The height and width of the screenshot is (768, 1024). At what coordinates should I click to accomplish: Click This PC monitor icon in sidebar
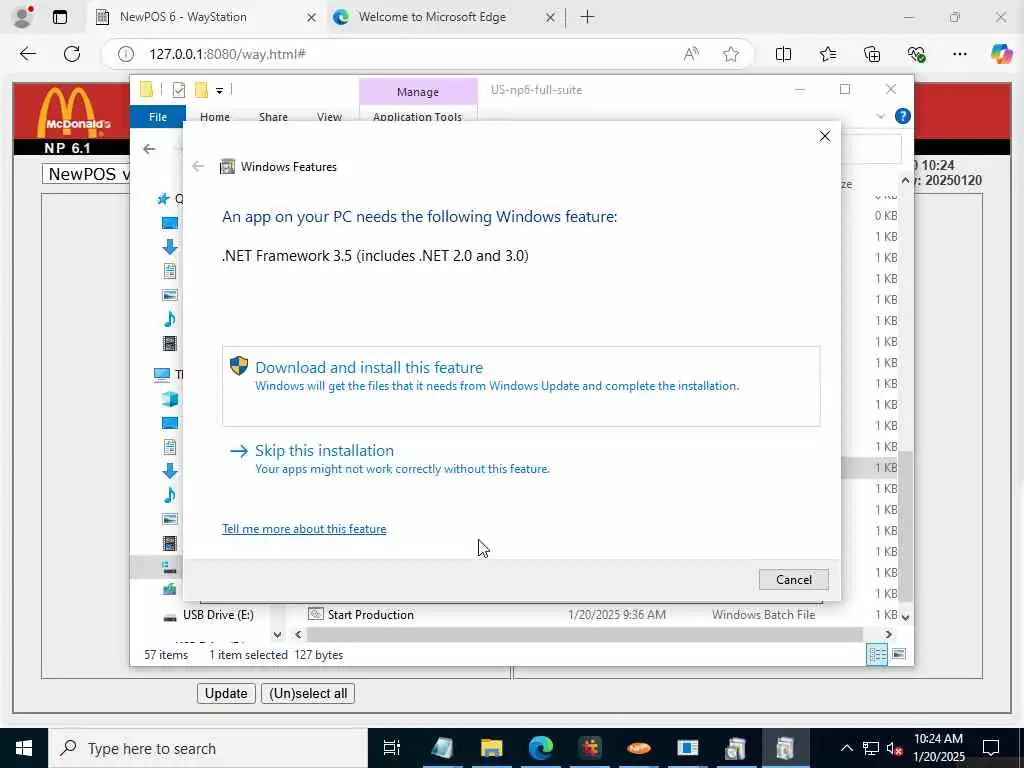click(x=162, y=374)
